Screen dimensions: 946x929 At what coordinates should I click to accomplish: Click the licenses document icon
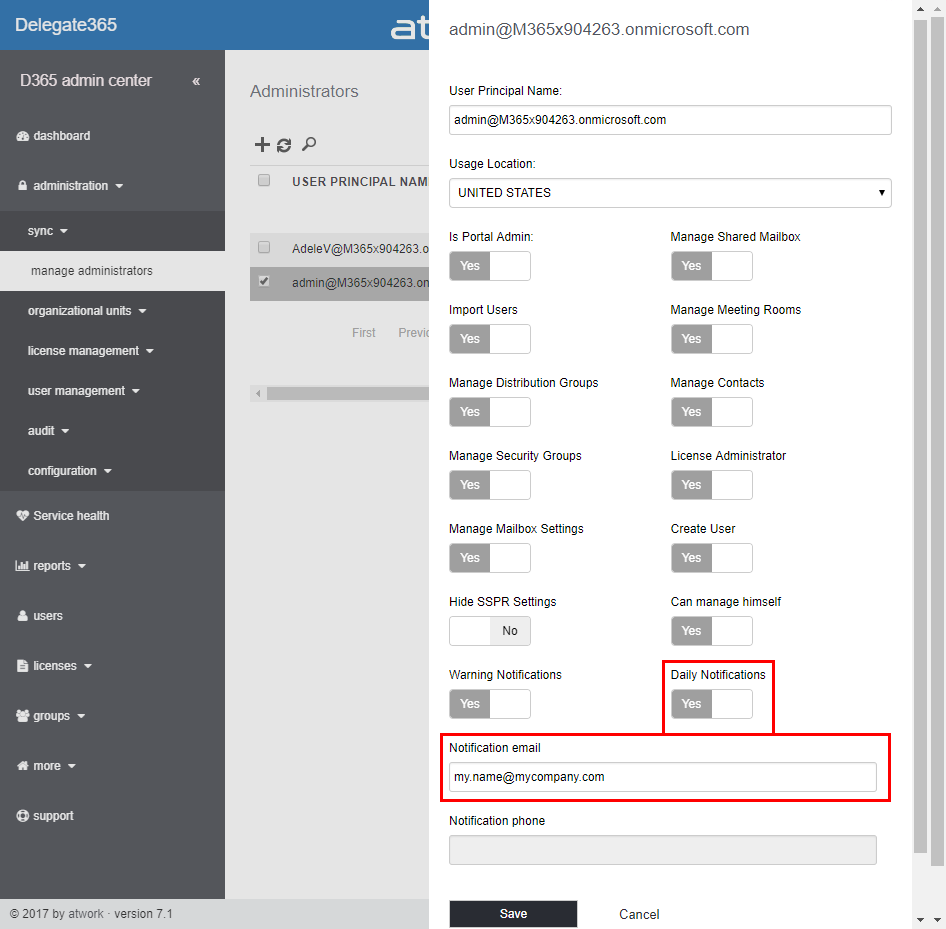pyautogui.click(x=22, y=666)
